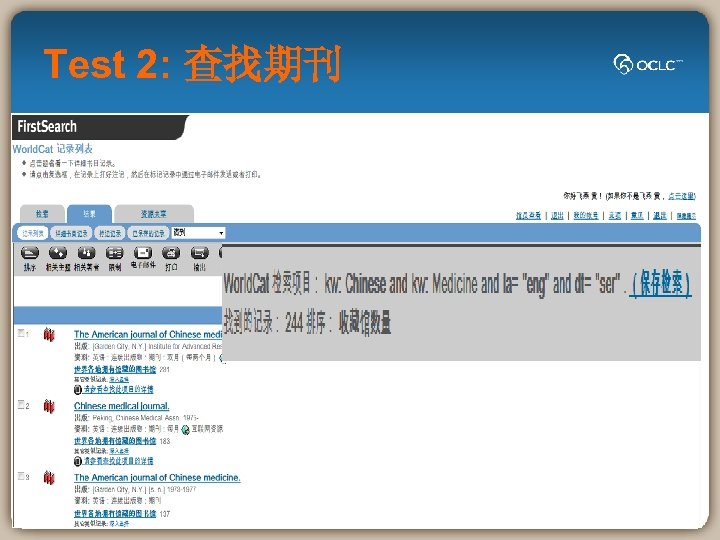This screenshot has width=720, height=540.
Task: Select the 结果 results tab
Action: point(89,214)
